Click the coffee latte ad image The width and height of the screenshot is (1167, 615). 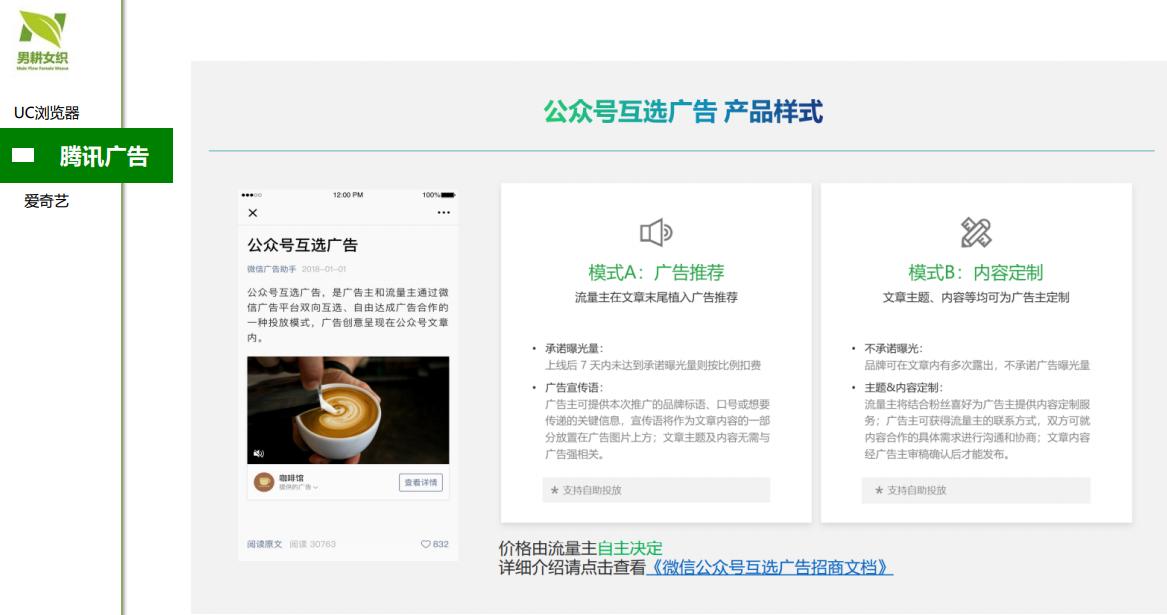pyautogui.click(x=348, y=410)
